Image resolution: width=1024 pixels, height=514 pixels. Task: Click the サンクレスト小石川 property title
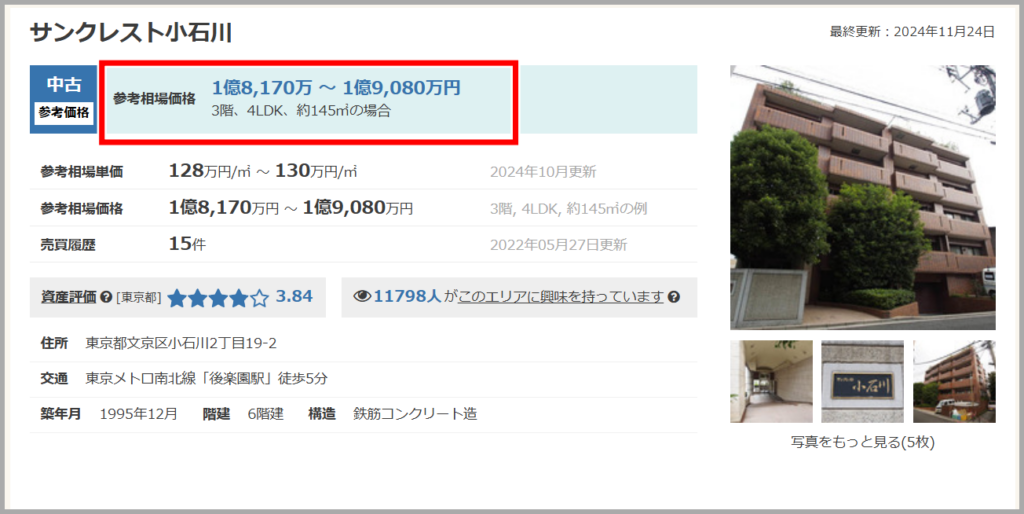[131, 33]
